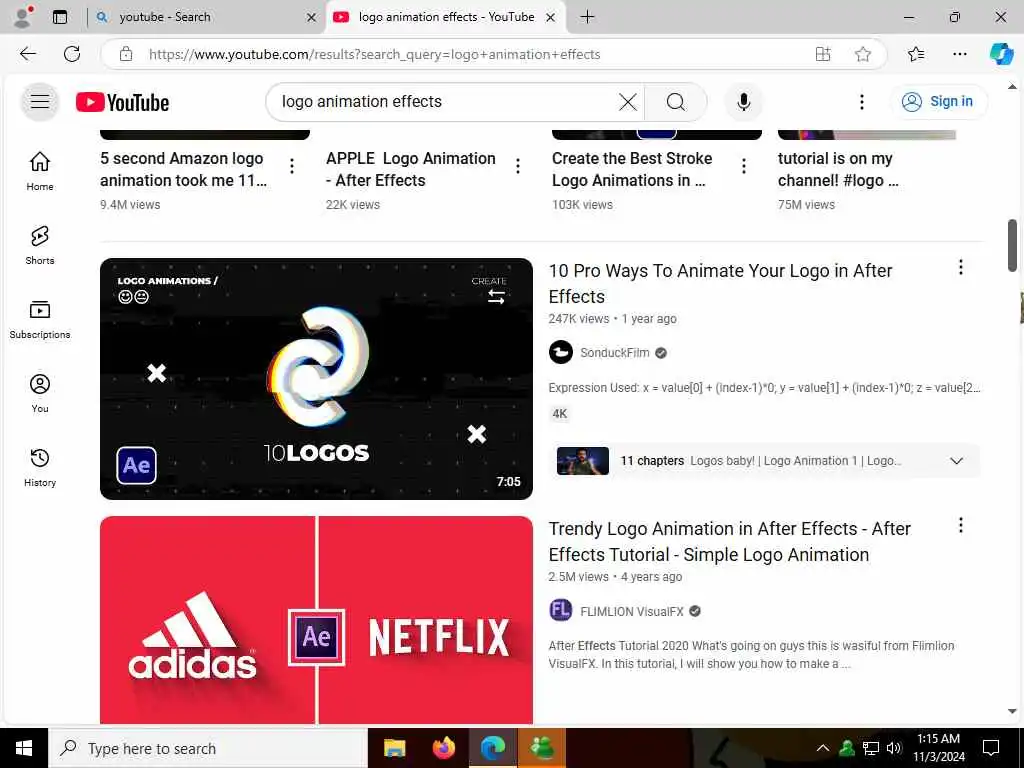Click the browser Back arrow
The height and width of the screenshot is (768, 1024).
point(28,54)
